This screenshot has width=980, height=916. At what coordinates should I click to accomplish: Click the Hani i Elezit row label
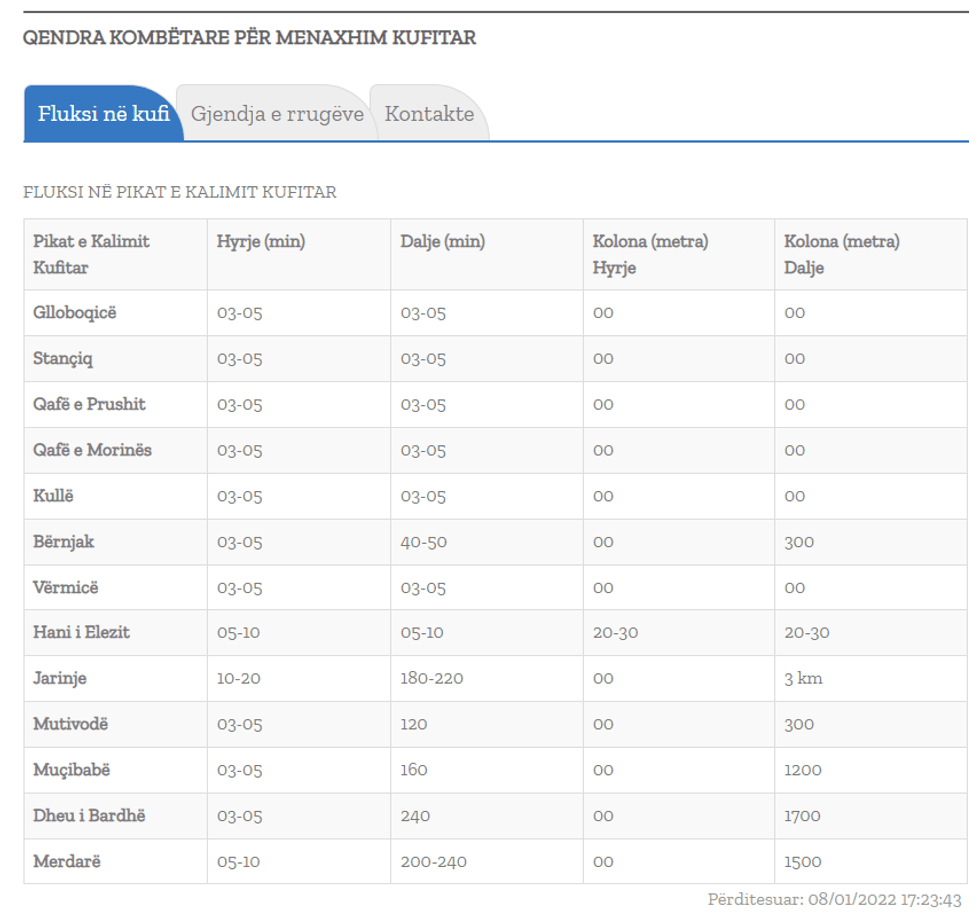click(81, 633)
